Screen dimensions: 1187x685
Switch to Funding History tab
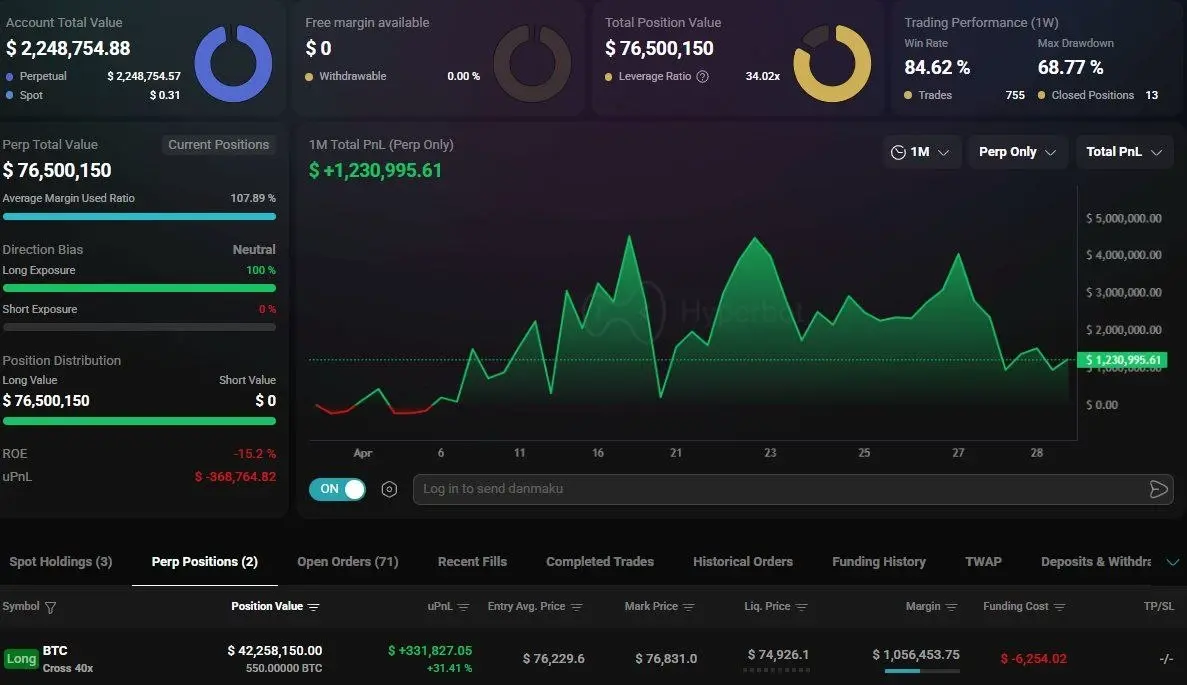[879, 562]
